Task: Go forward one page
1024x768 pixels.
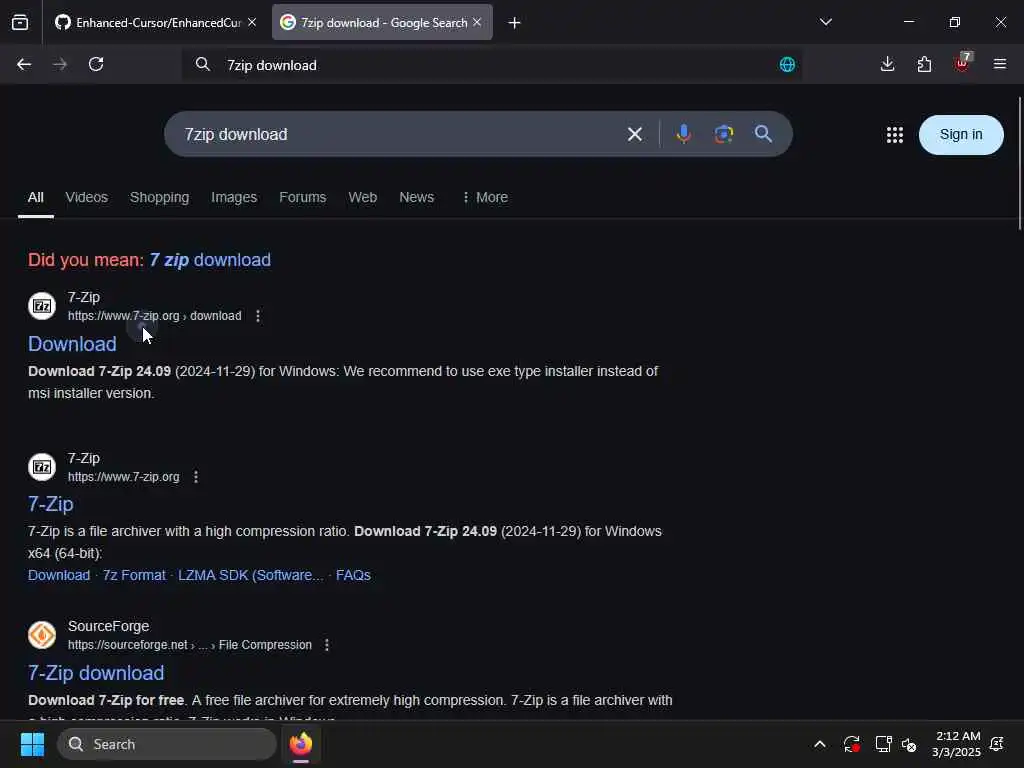Action: 60,64
